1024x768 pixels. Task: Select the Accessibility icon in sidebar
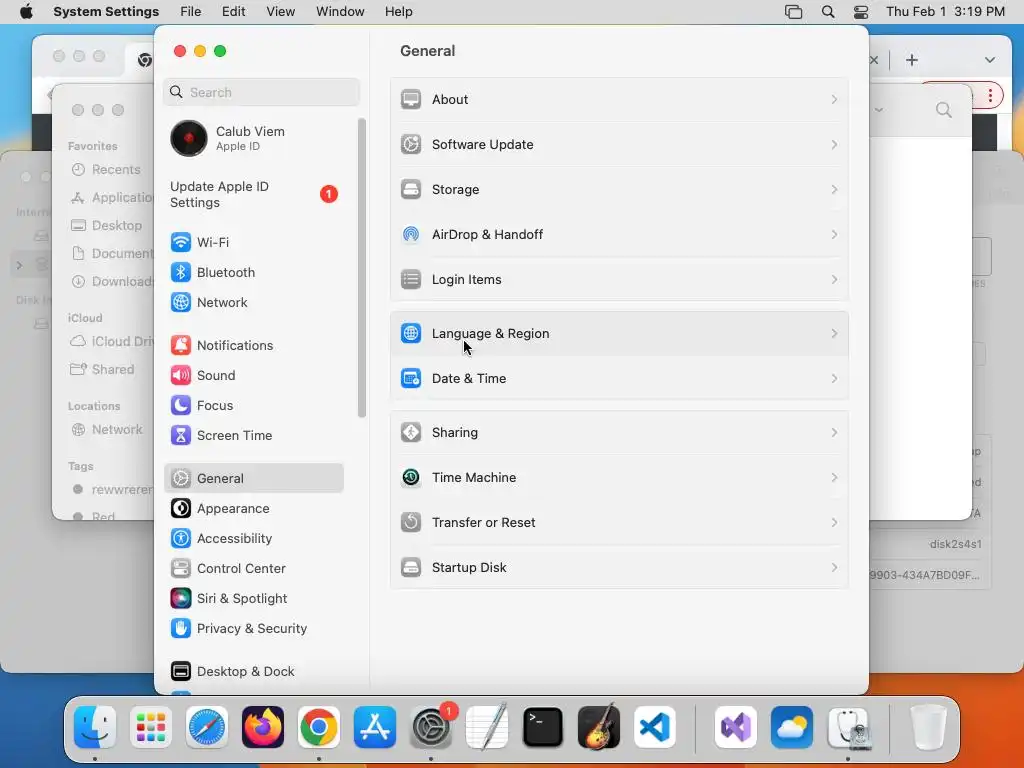(x=181, y=539)
